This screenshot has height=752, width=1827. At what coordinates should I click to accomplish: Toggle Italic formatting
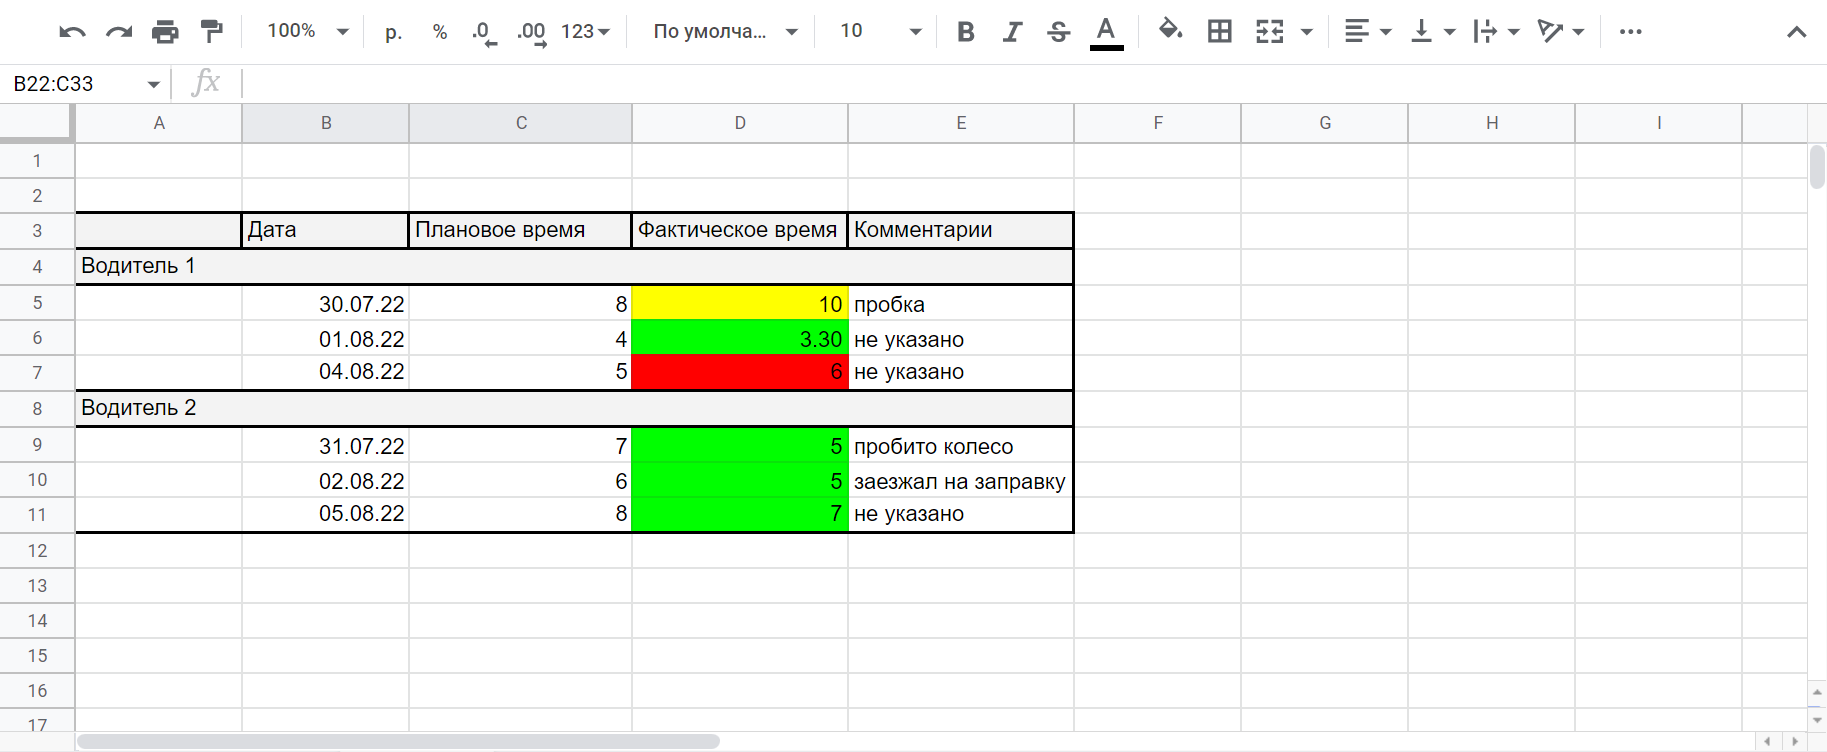pos(1012,32)
